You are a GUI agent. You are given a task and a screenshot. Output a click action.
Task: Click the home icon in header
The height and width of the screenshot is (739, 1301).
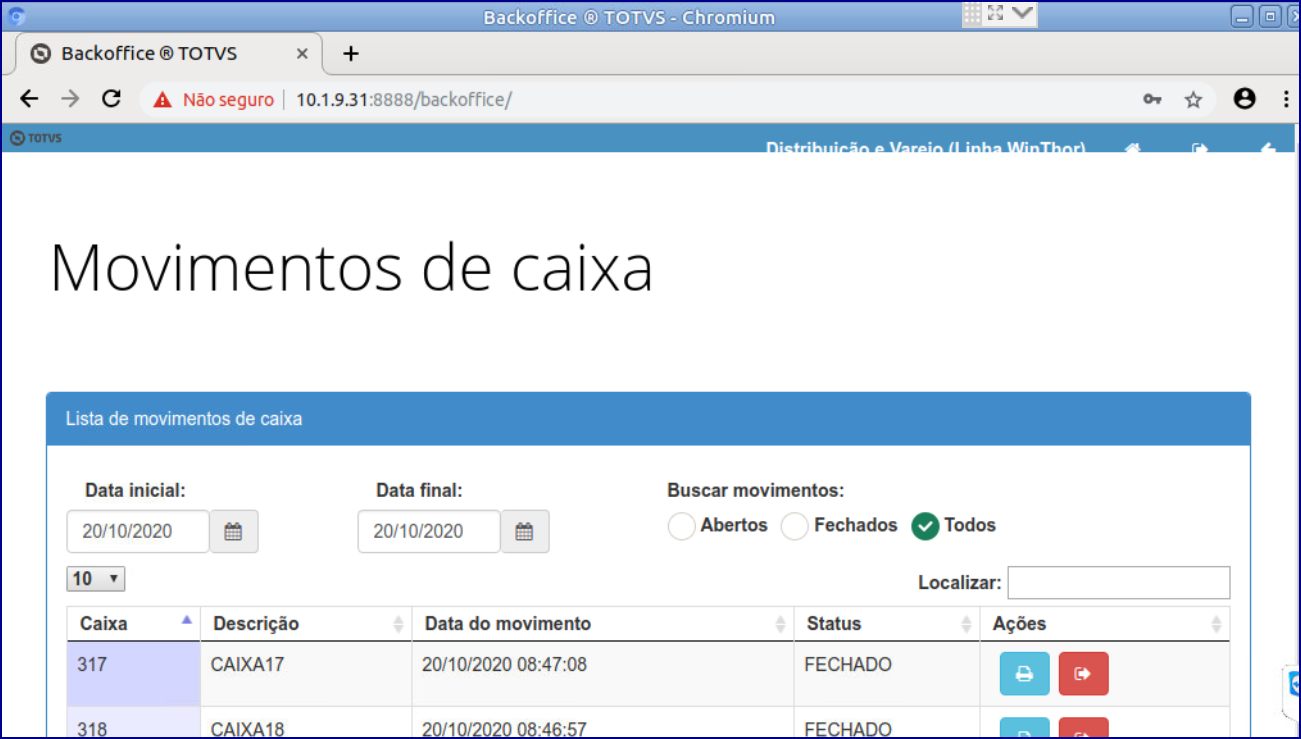tap(1133, 149)
